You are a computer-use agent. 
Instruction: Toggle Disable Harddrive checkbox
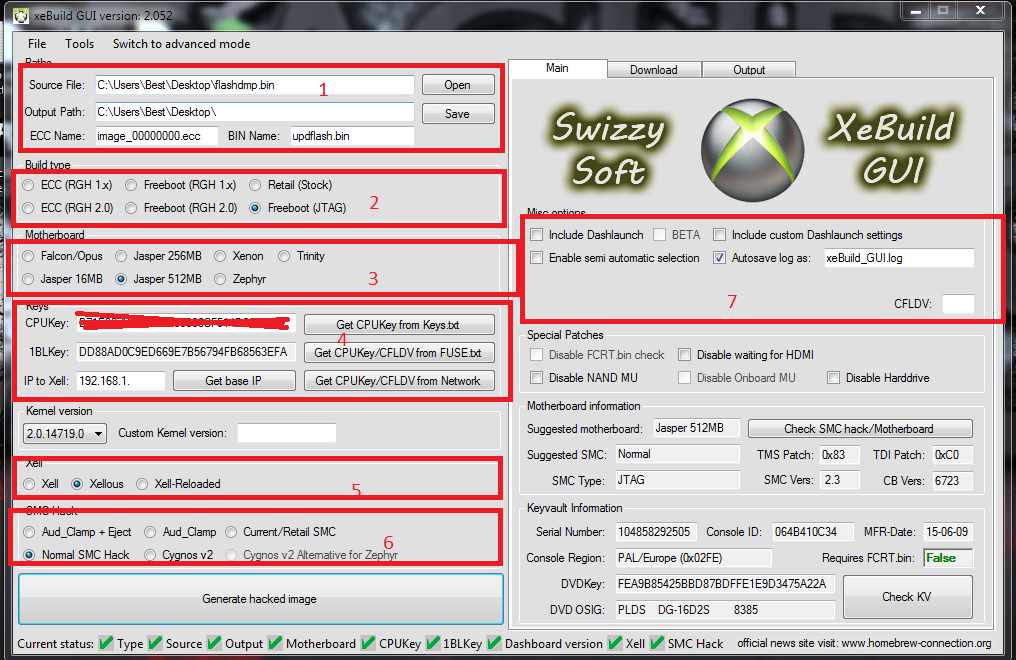878,378
